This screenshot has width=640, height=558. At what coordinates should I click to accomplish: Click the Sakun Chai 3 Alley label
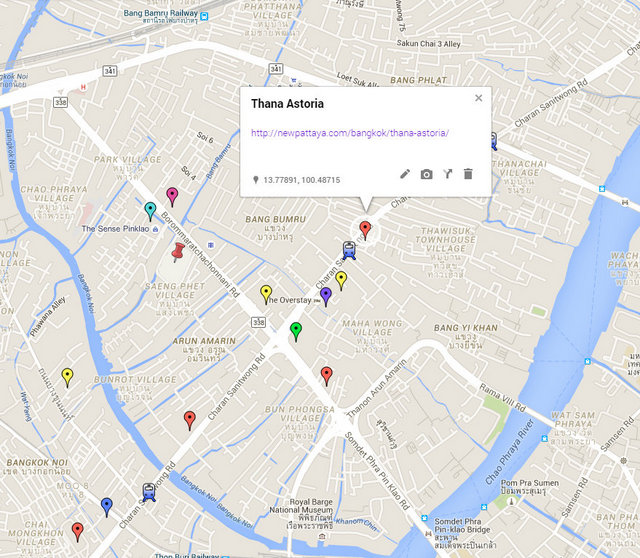(x=428, y=44)
